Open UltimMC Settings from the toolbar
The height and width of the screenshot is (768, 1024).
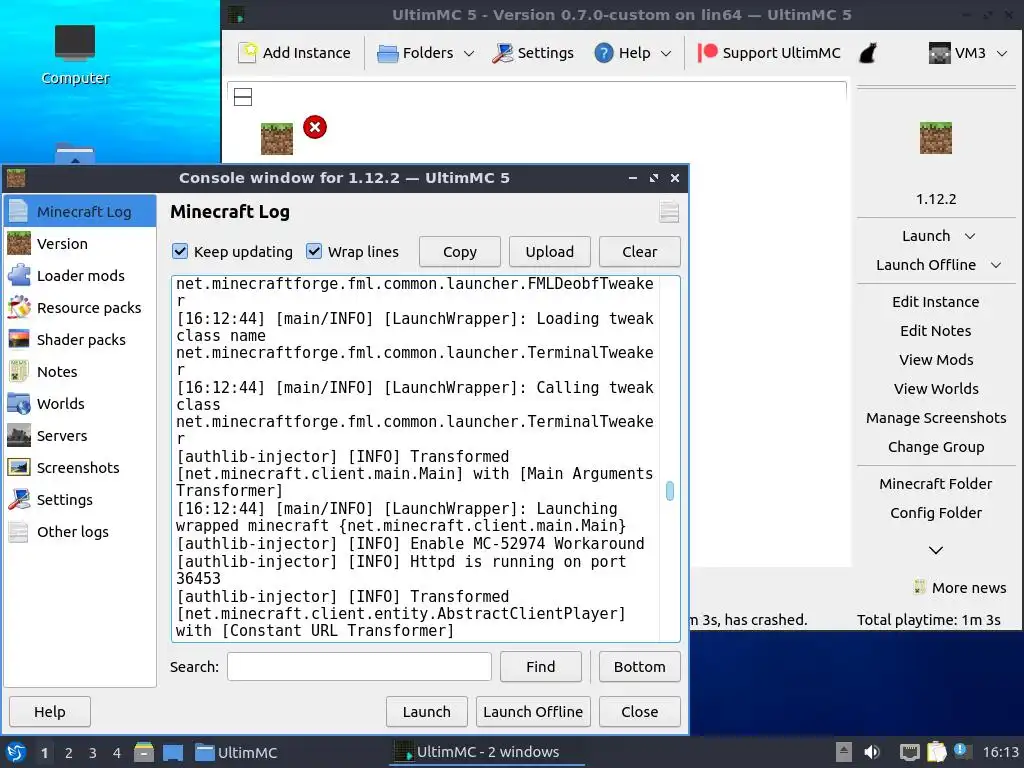pyautogui.click(x=533, y=53)
